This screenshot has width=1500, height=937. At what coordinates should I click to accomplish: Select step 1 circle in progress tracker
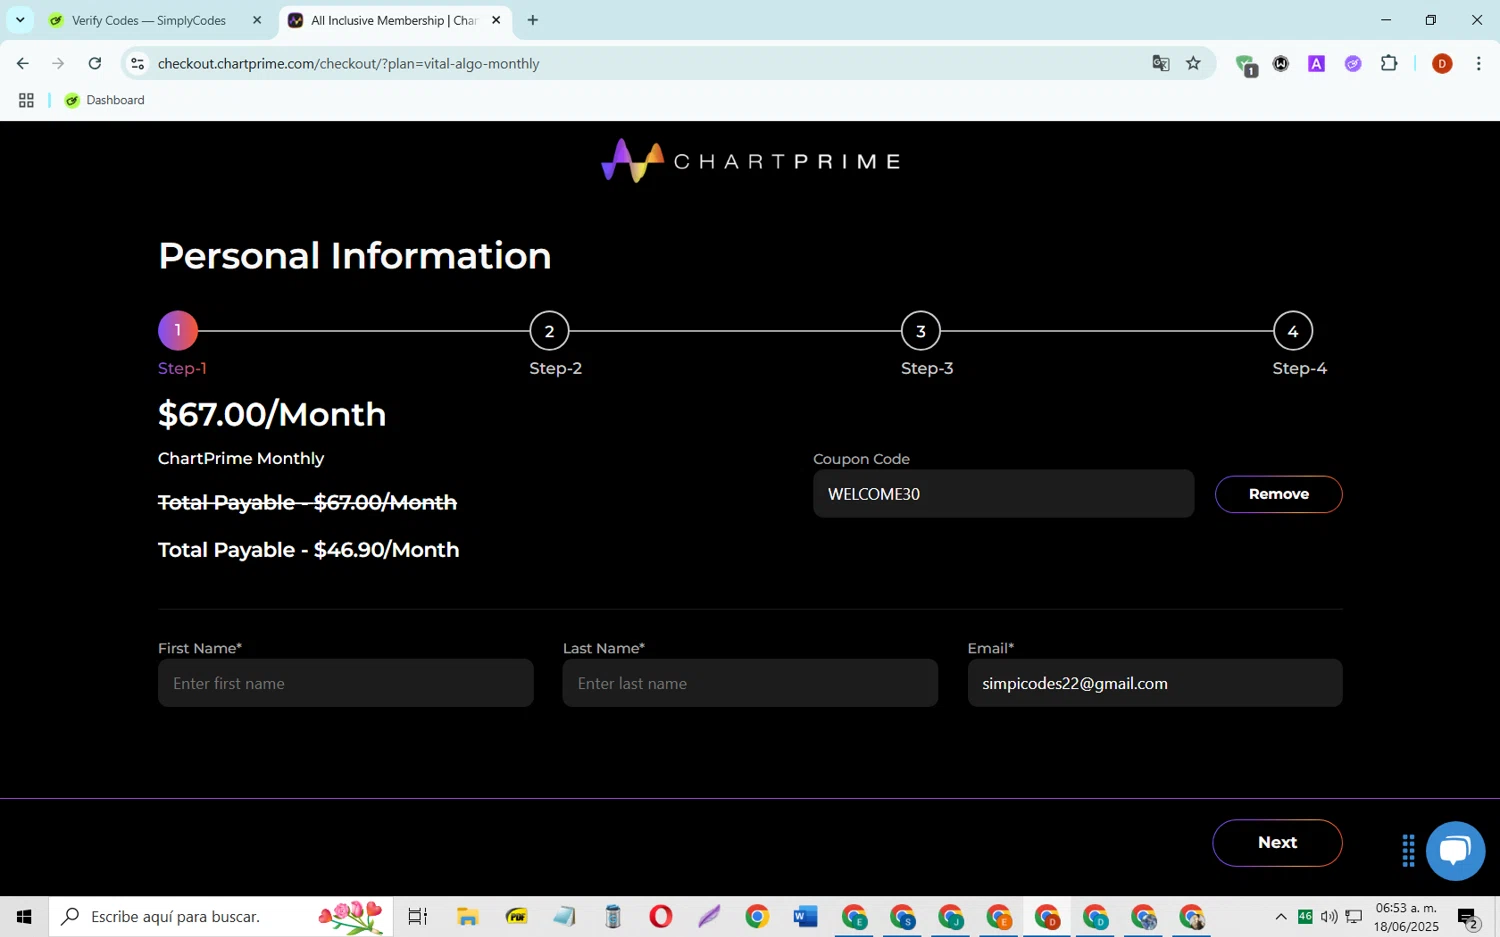178,330
